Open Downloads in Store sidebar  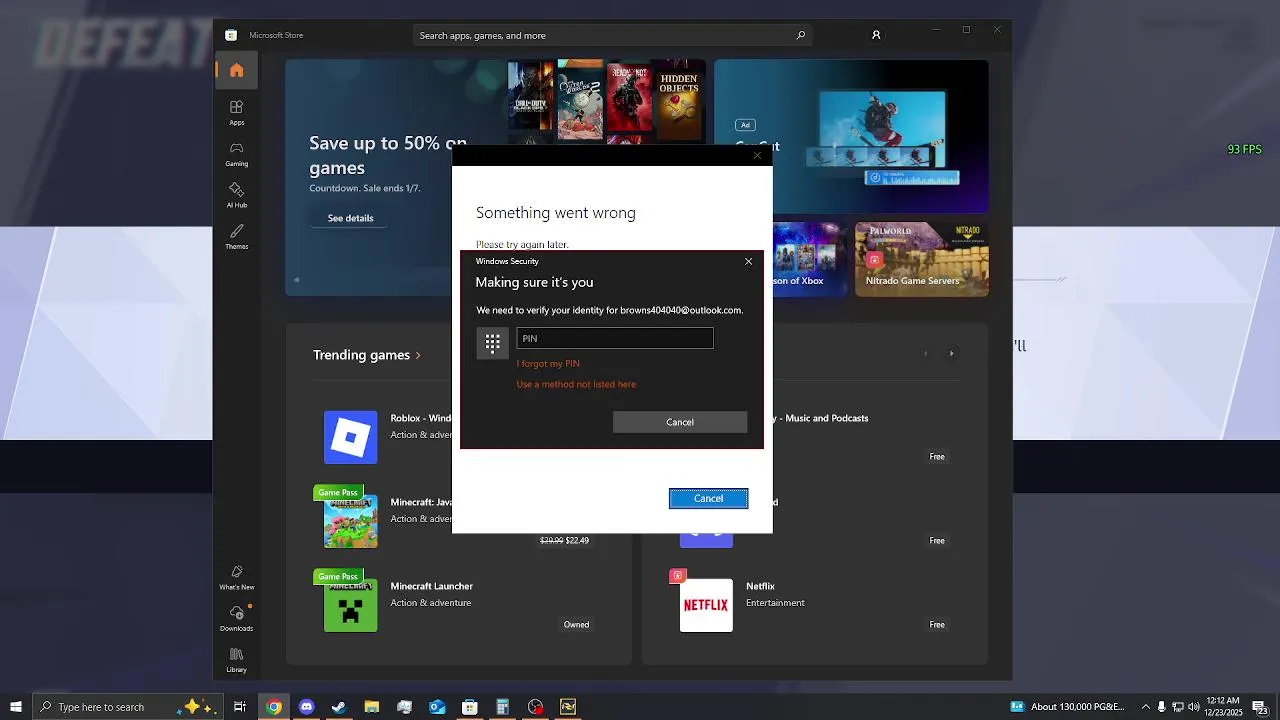[236, 618]
